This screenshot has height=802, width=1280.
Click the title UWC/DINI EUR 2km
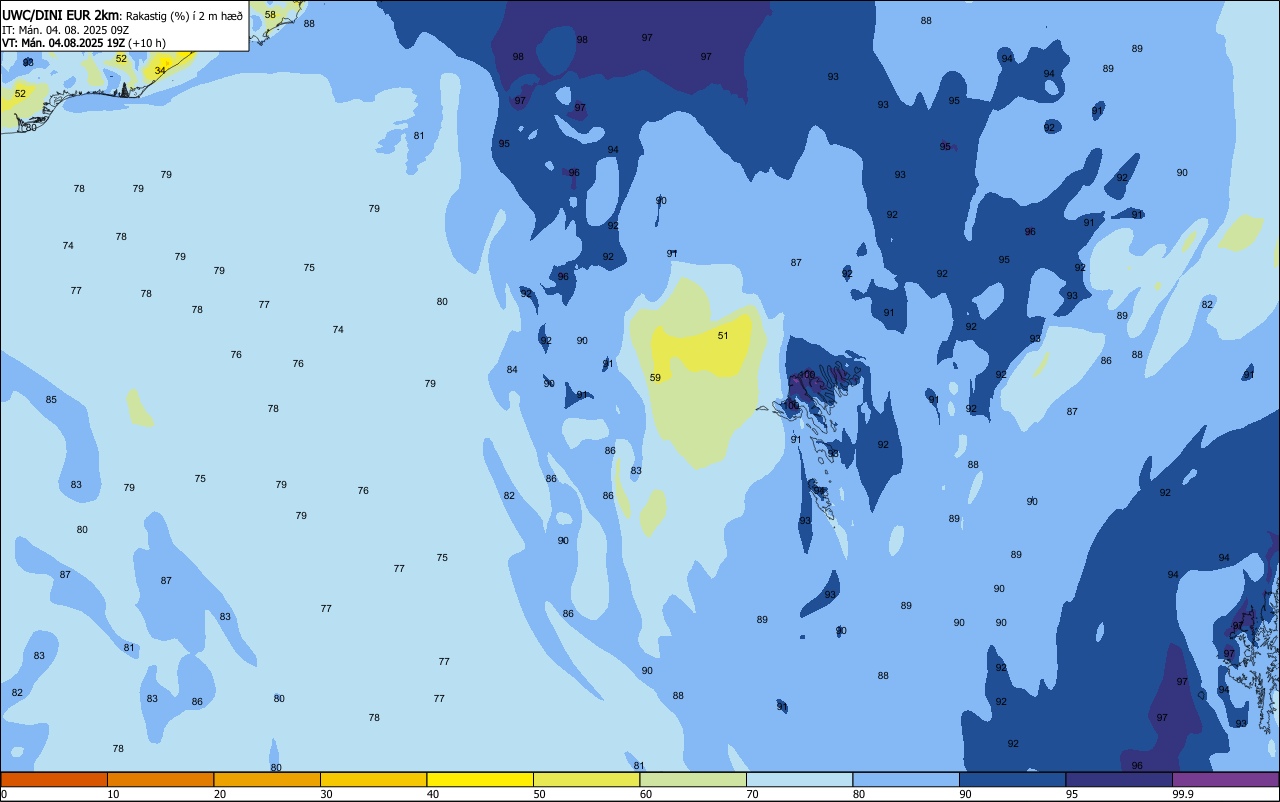point(61,15)
